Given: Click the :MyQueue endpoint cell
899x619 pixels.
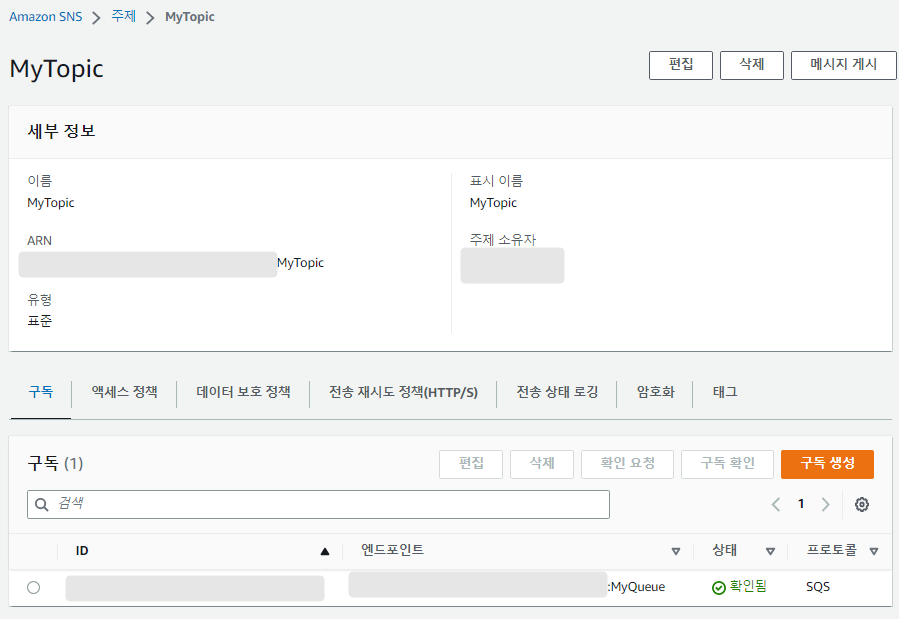Looking at the screenshot, I should click(x=636, y=587).
